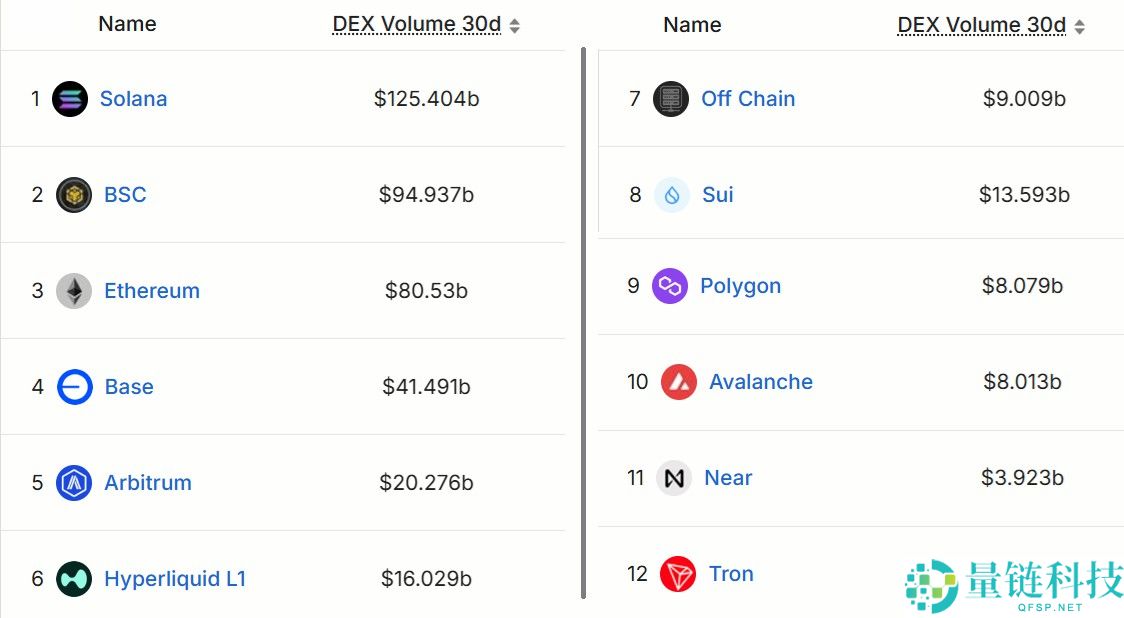Image resolution: width=1124 pixels, height=618 pixels.
Task: Click the right Name column header
Action: coord(691,24)
